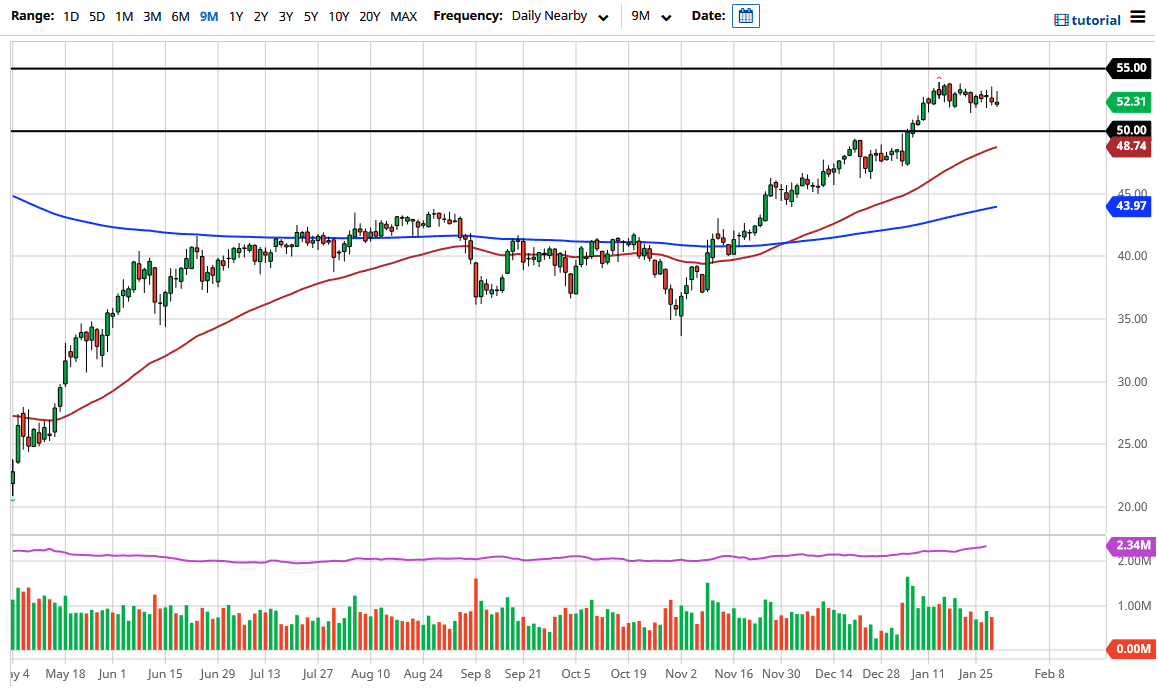Viewport: 1158px width, 695px height.
Task: Open the date picker calendar icon
Action: pos(745,16)
